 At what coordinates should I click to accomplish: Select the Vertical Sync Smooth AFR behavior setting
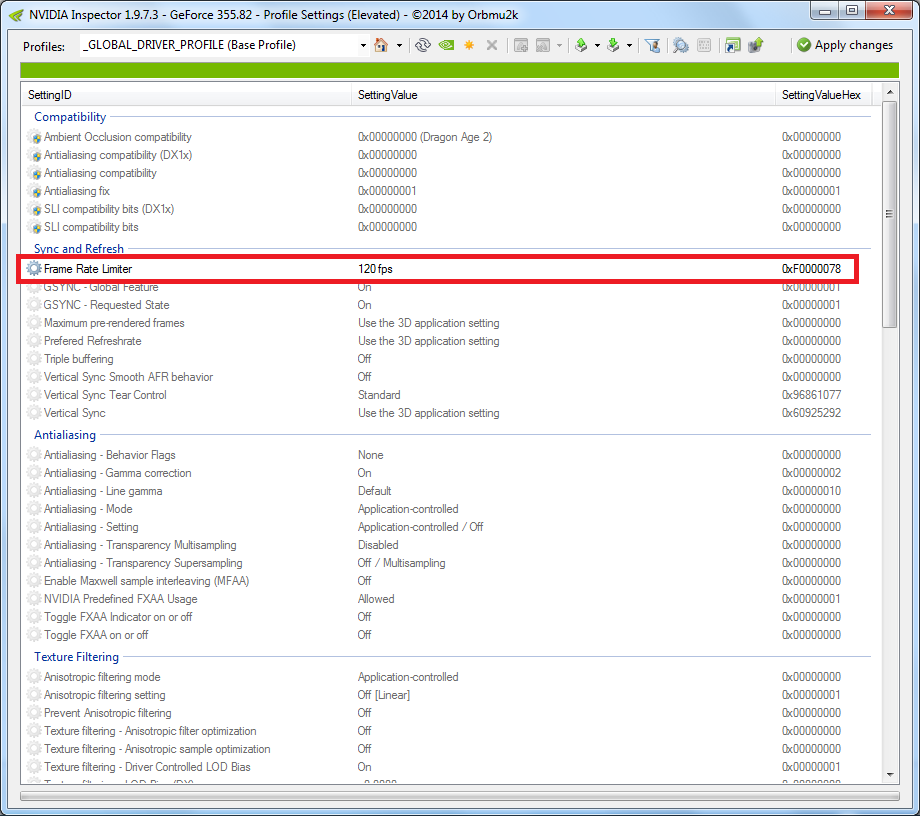coord(128,377)
